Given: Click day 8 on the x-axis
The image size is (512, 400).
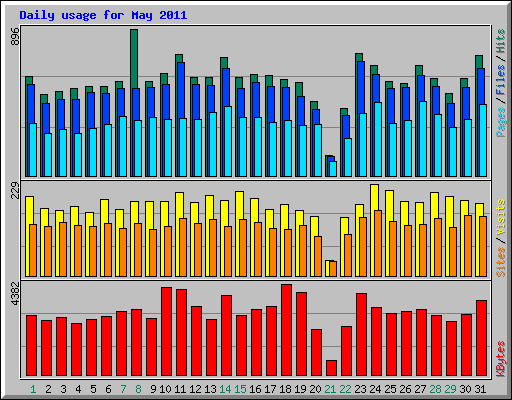Looking at the screenshot, I should tap(138, 389).
